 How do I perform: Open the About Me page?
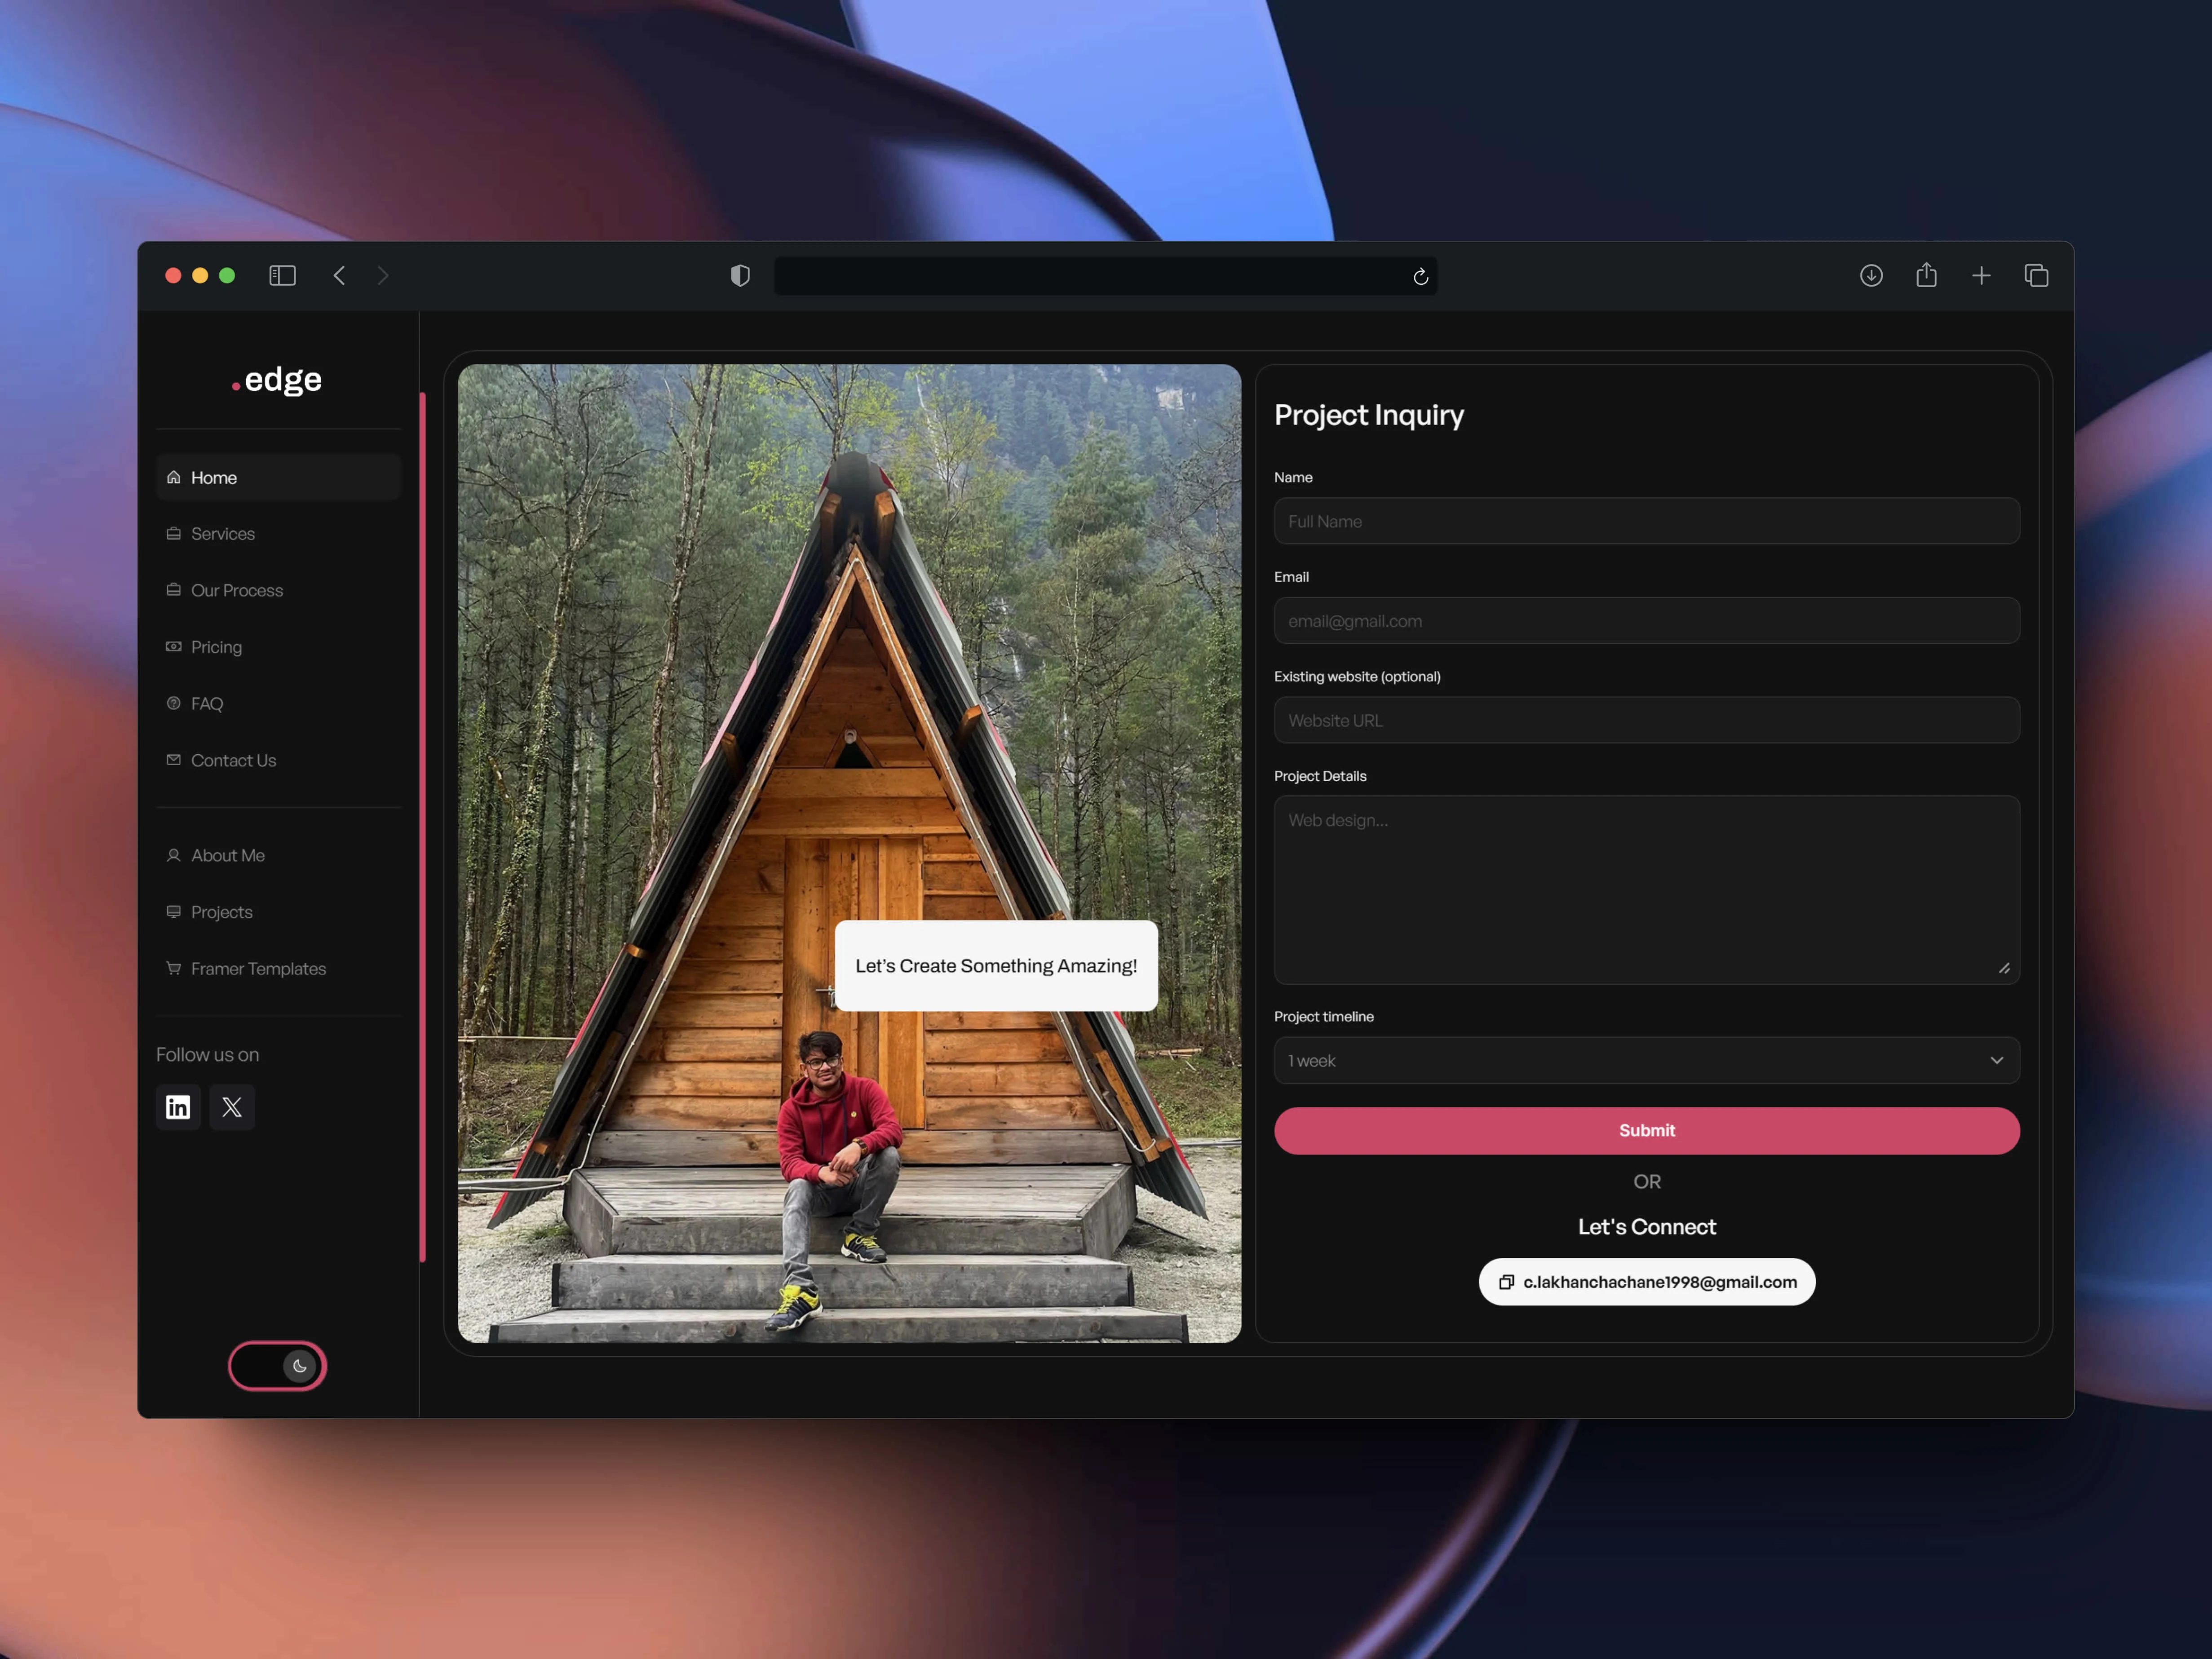278,855
